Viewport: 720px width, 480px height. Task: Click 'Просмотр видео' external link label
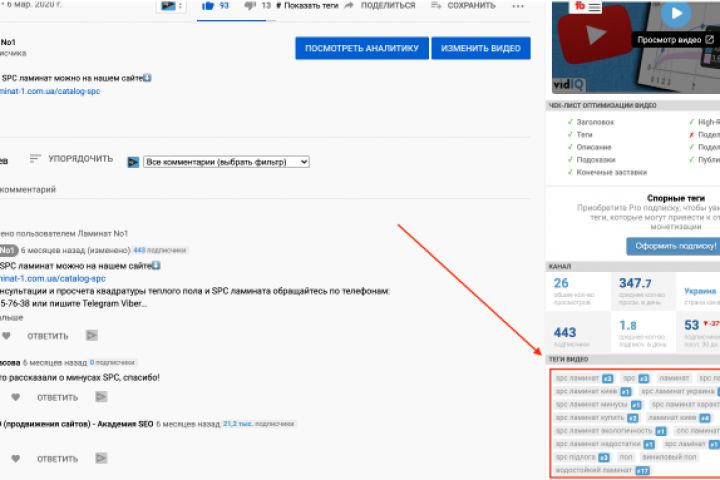pyautogui.click(x=675, y=40)
